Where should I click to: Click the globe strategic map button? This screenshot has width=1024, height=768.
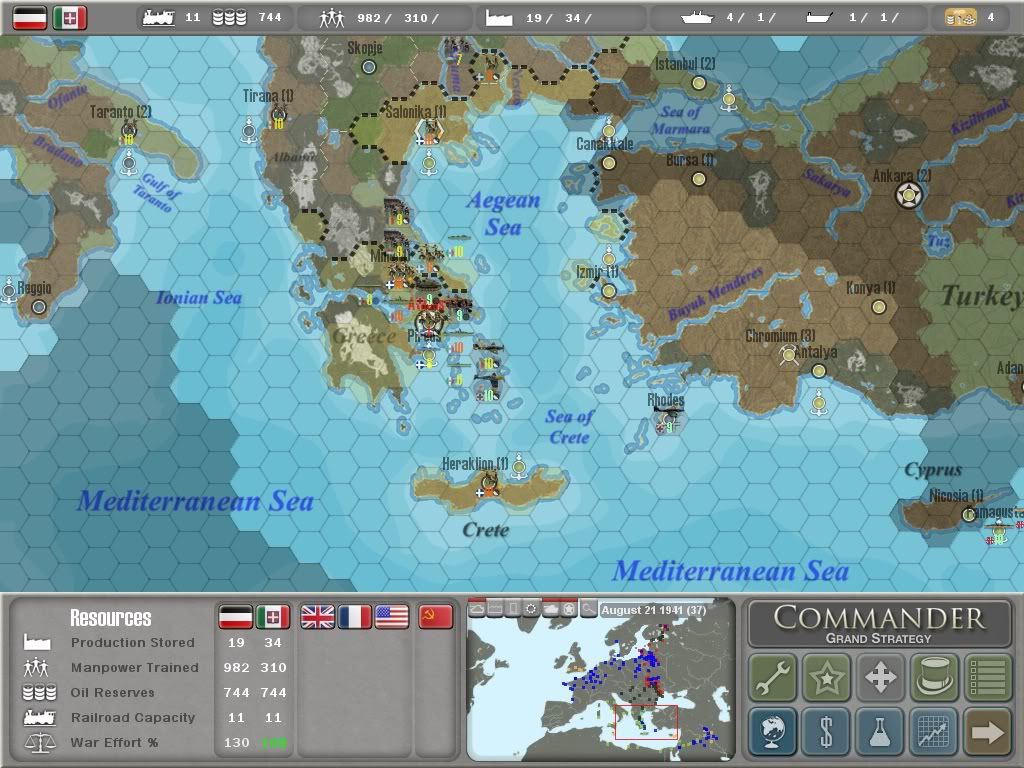coord(773,731)
